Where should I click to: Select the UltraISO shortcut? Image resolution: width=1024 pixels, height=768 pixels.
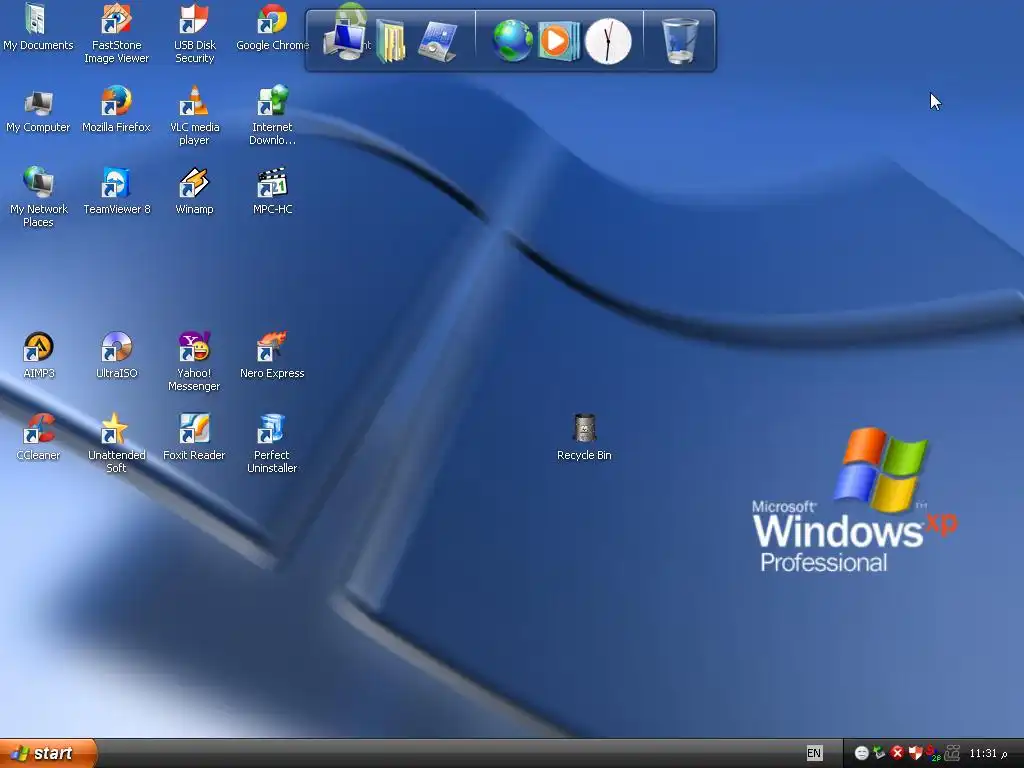coord(116,356)
